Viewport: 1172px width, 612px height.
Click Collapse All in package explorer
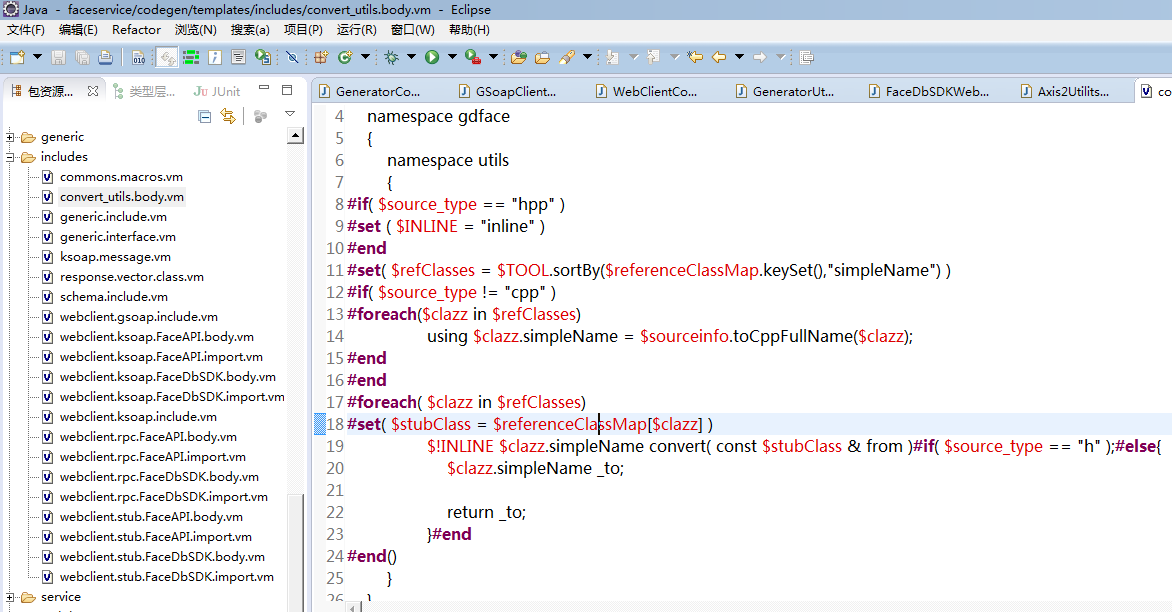click(204, 116)
